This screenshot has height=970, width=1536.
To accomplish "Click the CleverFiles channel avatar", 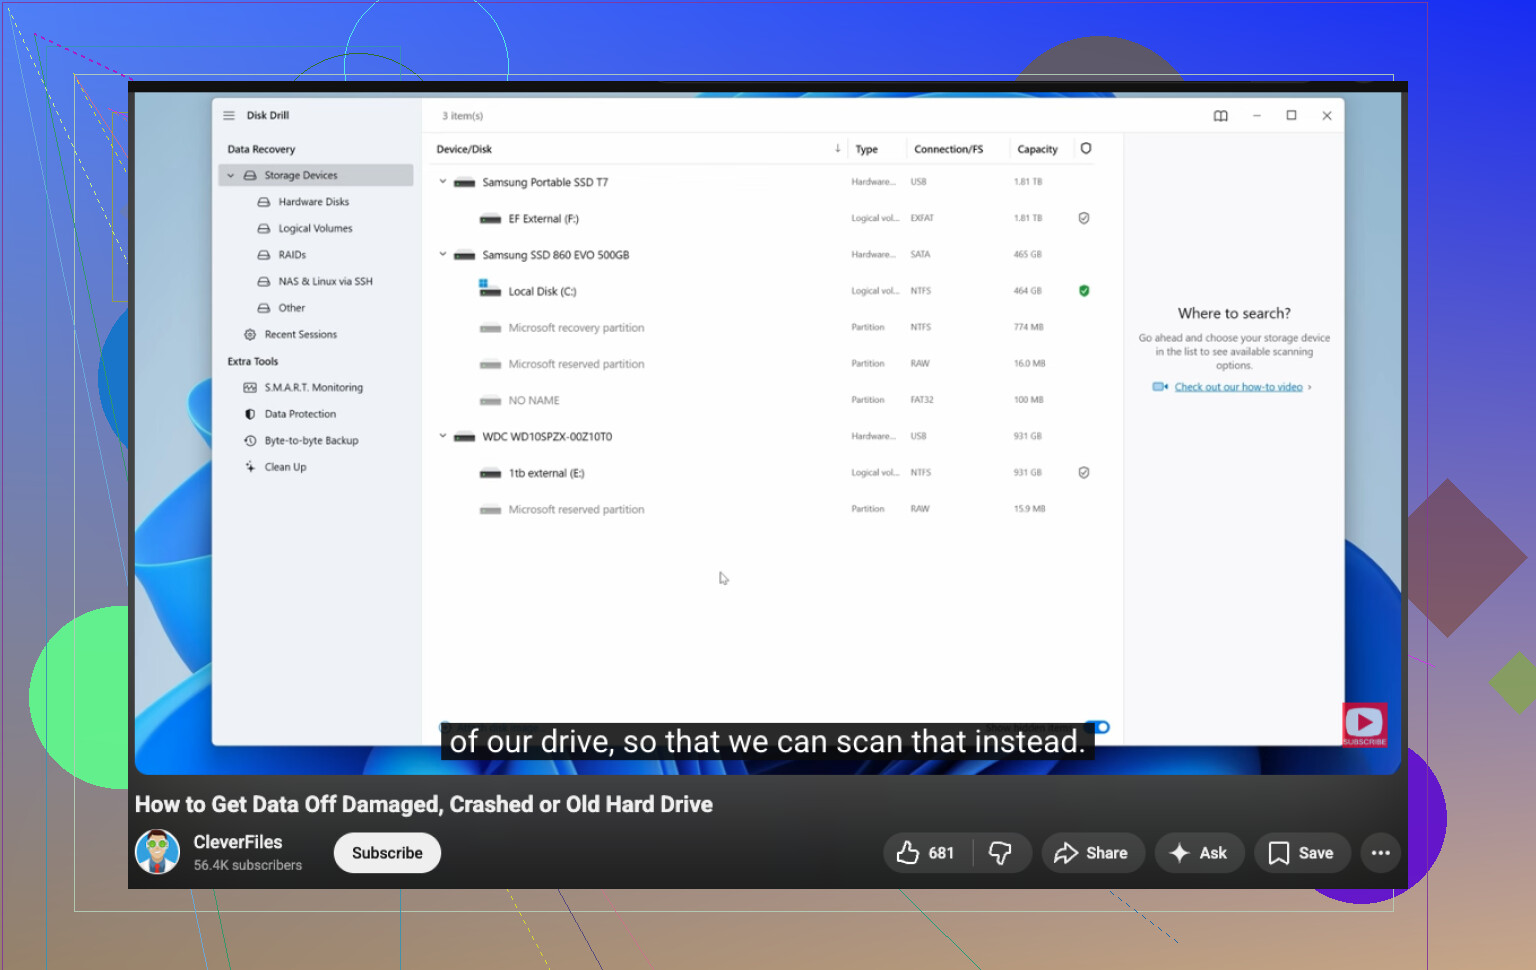I will (158, 852).
